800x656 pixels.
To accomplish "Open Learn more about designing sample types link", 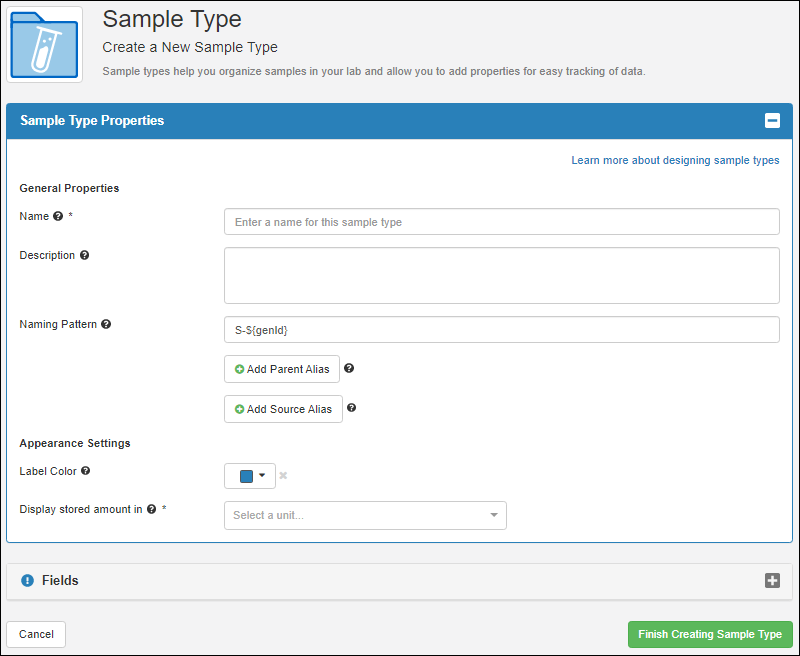I will tap(675, 160).
